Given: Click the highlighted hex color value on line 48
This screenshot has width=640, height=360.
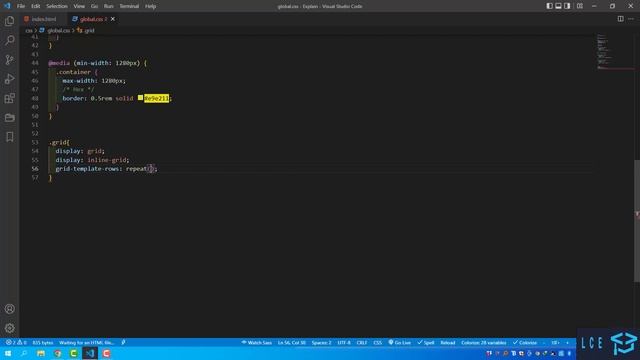Looking at the screenshot, I should (156, 98).
